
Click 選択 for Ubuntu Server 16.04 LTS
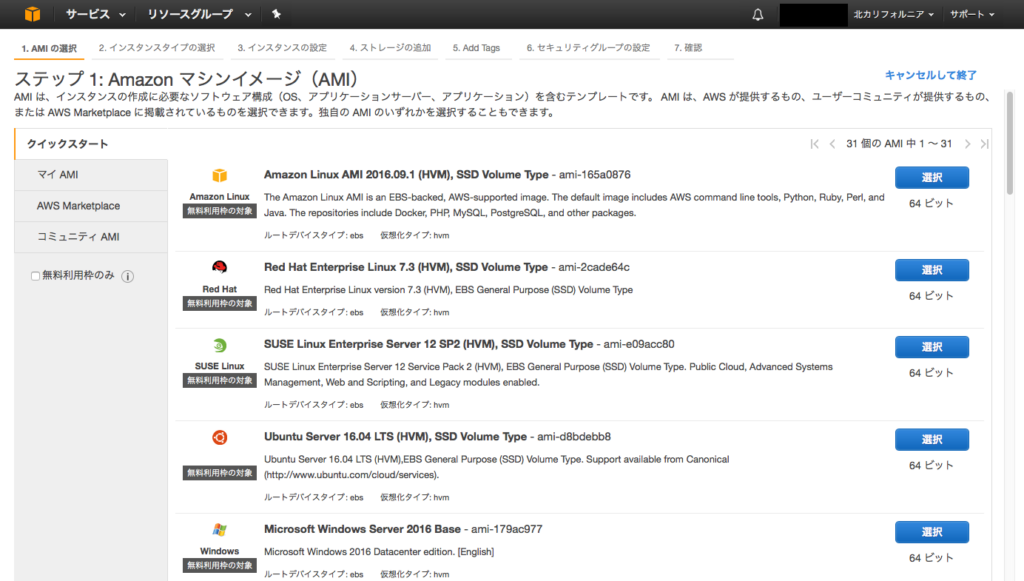[x=932, y=440]
